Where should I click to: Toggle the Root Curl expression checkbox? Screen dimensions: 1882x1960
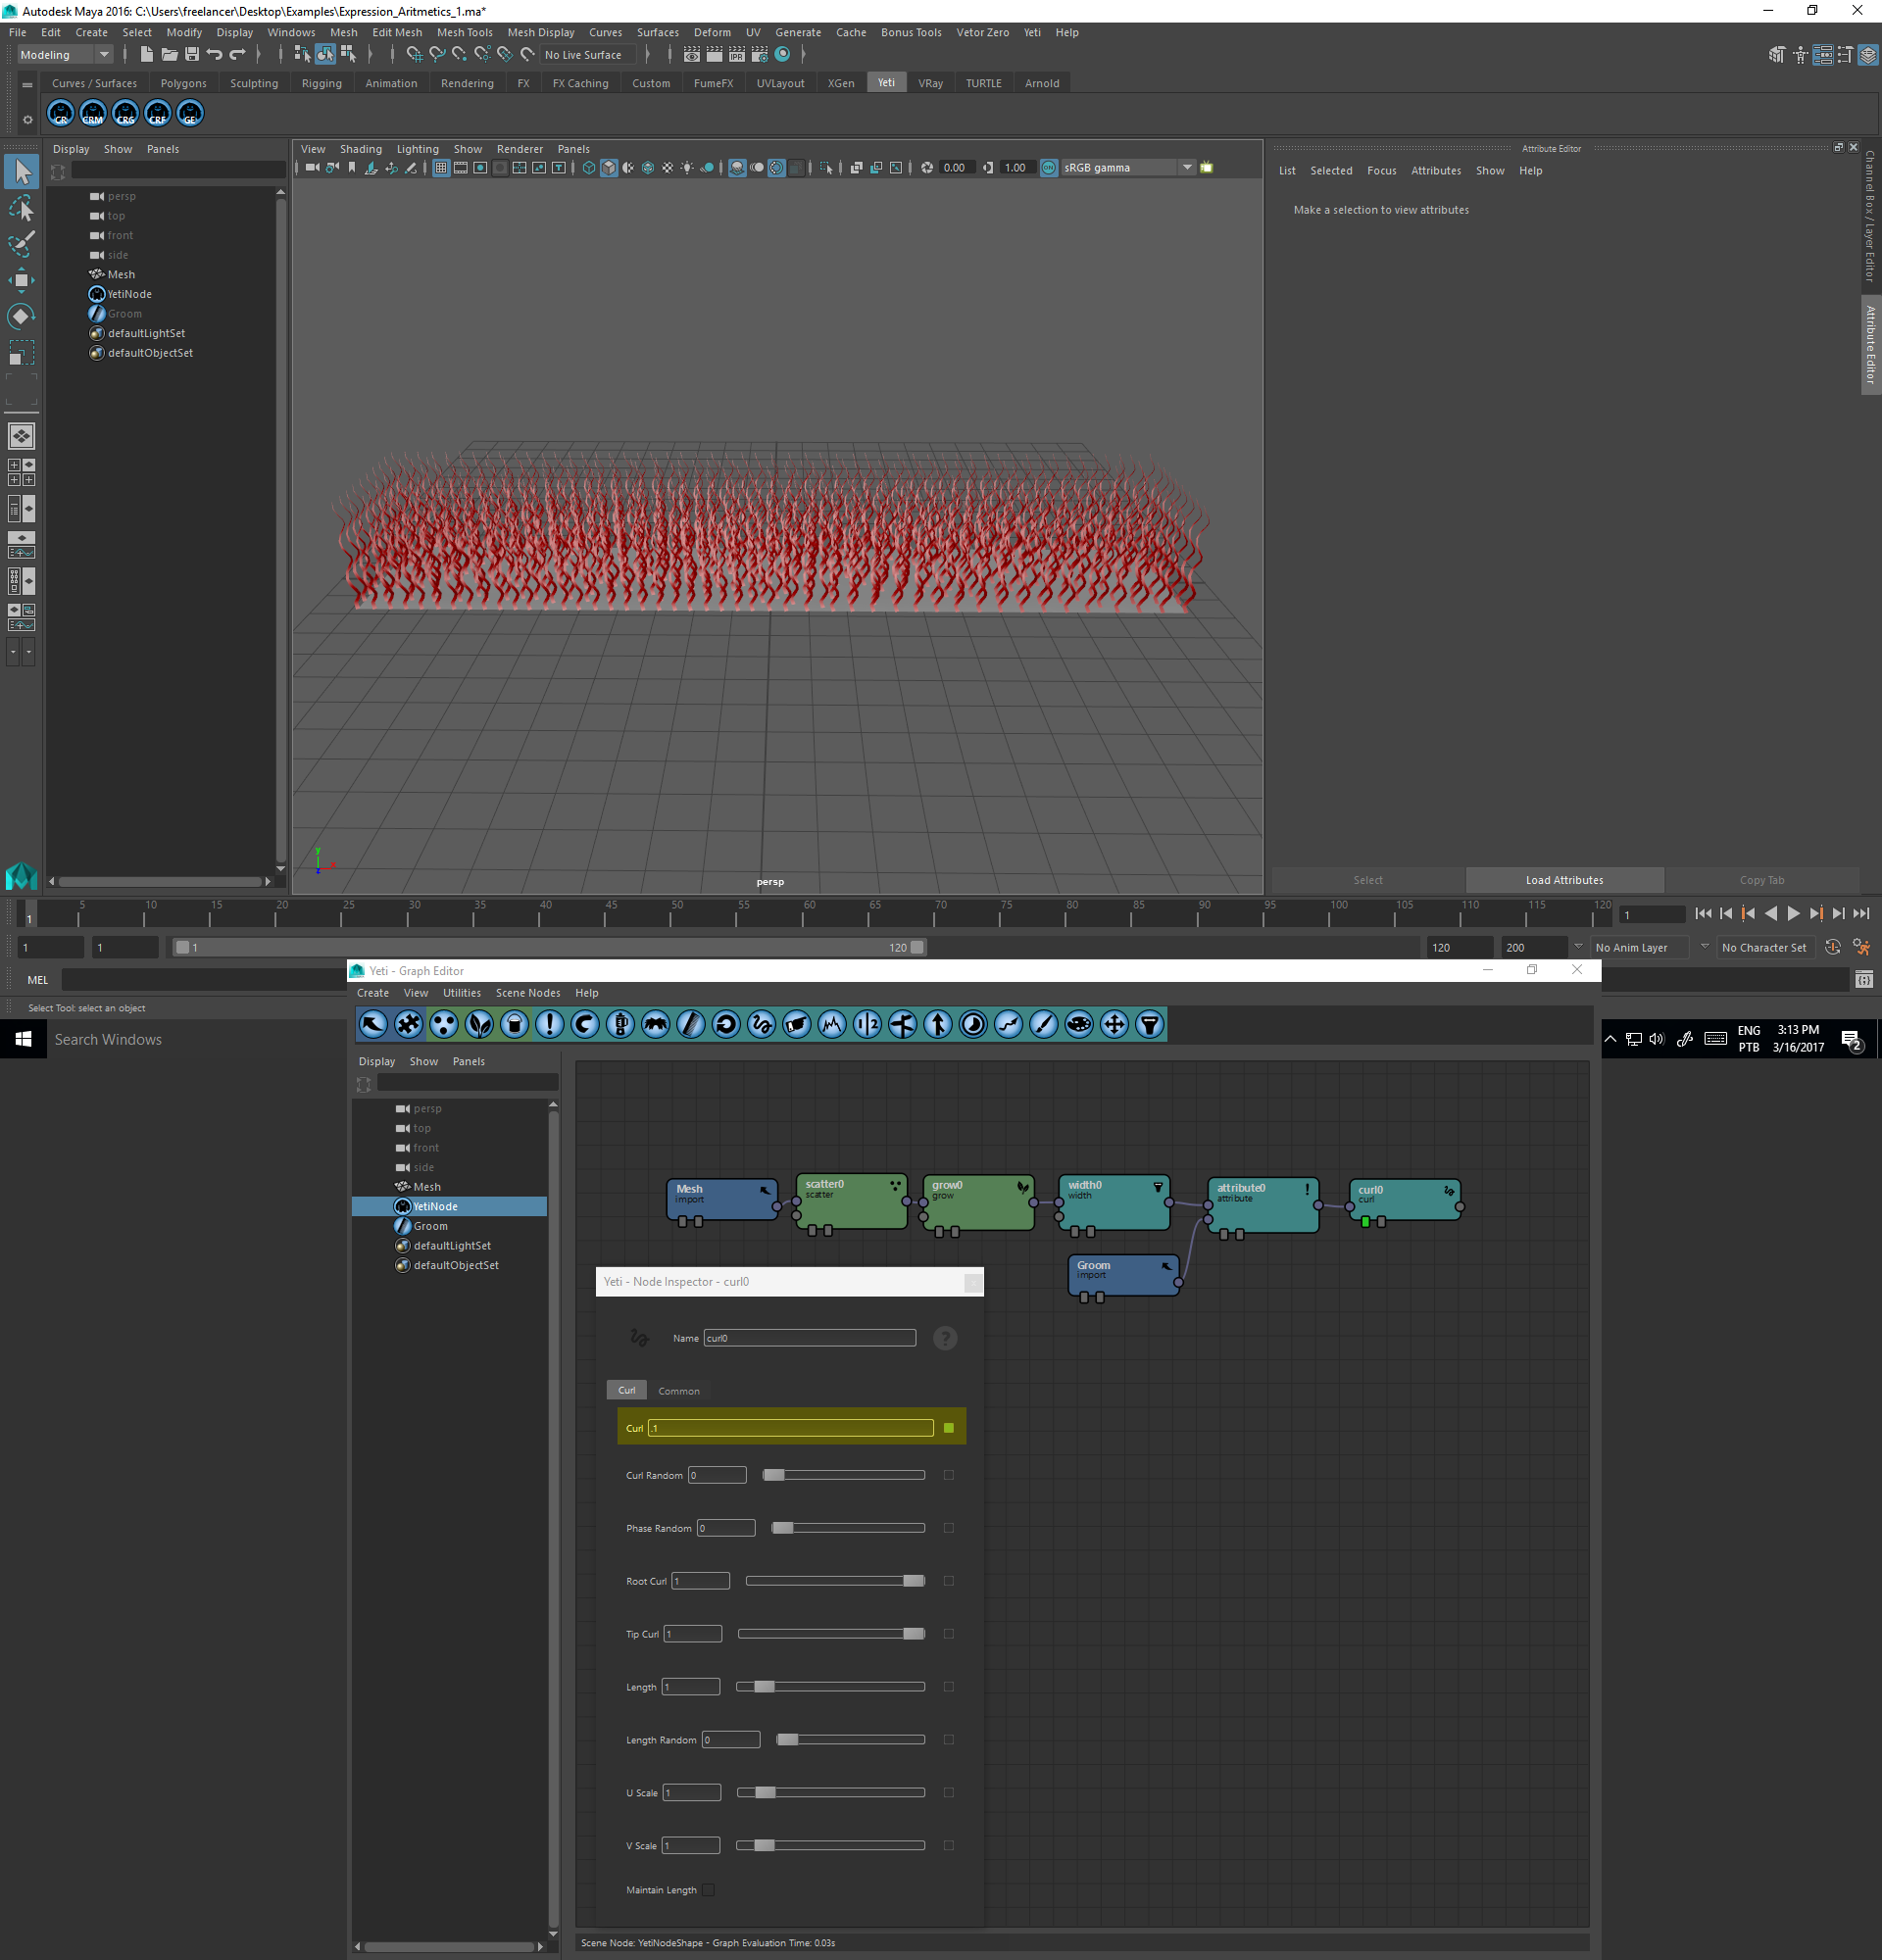[948, 1581]
